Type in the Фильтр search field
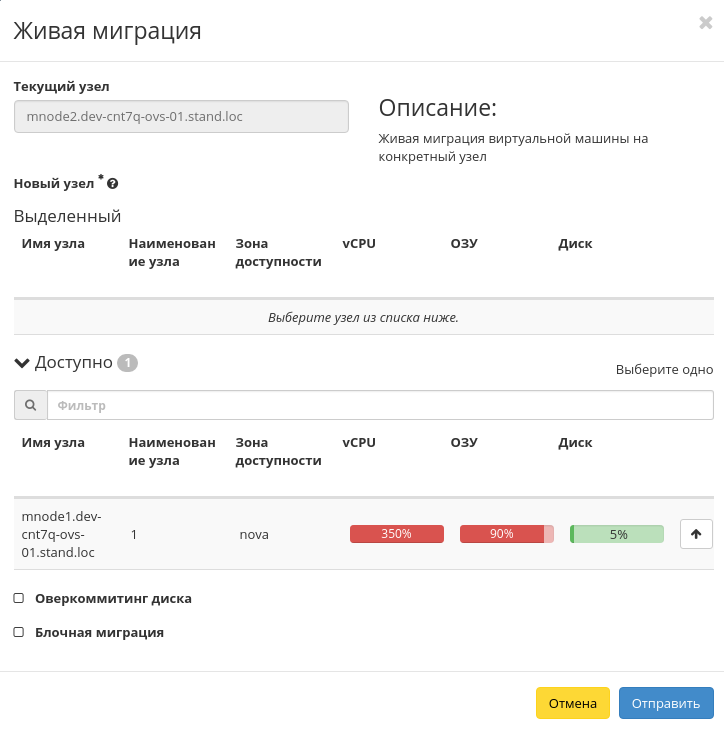 (x=380, y=405)
